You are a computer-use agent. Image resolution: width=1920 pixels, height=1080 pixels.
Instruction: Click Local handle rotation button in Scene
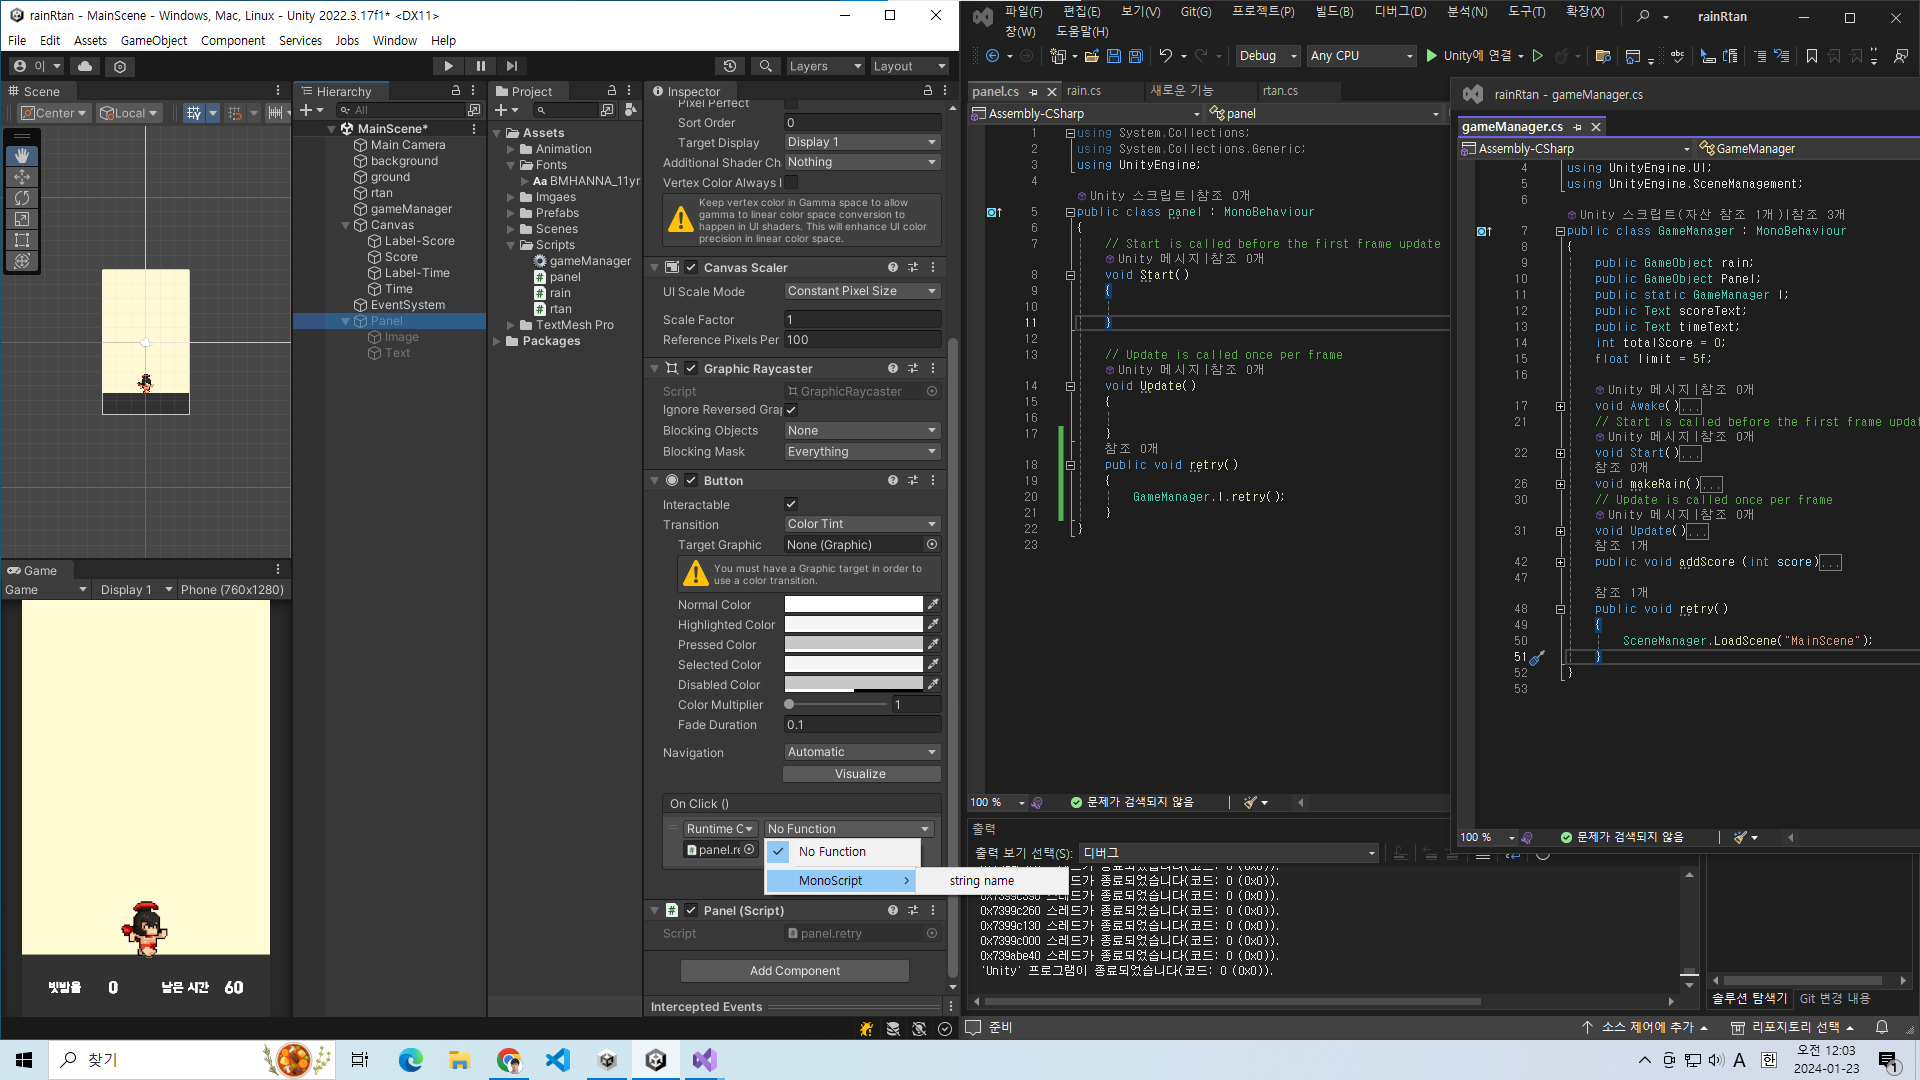click(x=129, y=113)
